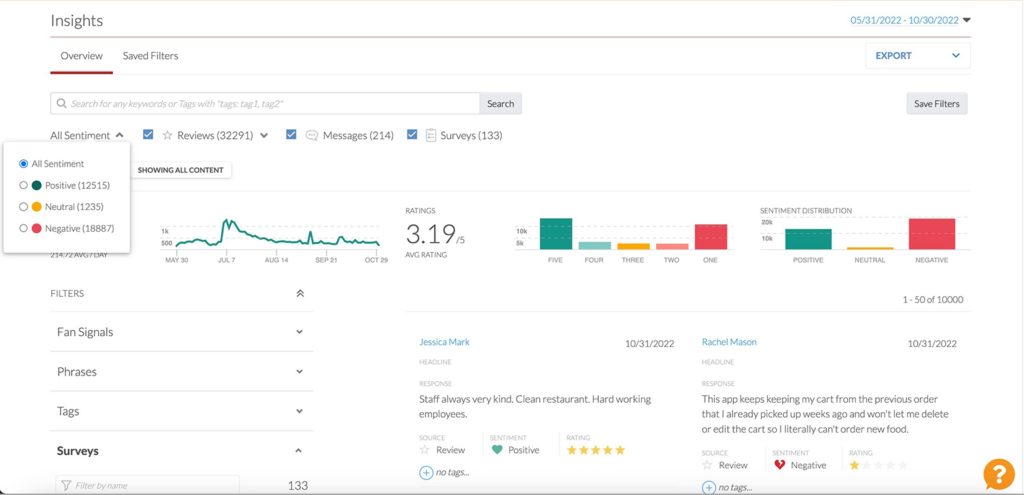Uncheck the Surveys (133) checkbox
Image resolution: width=1024 pixels, height=495 pixels.
[x=412, y=135]
